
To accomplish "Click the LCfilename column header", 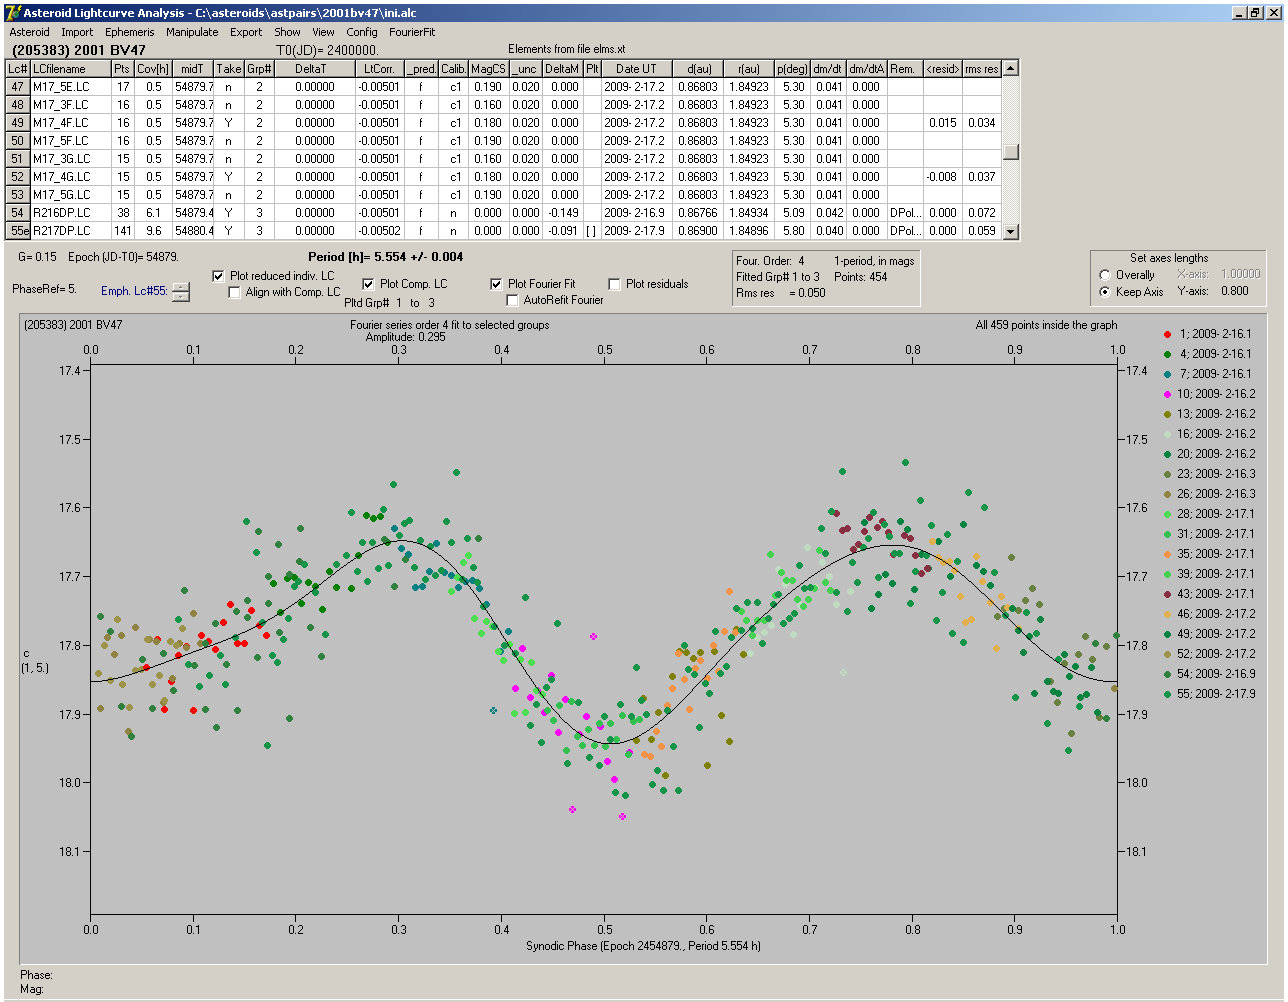I will point(70,69).
